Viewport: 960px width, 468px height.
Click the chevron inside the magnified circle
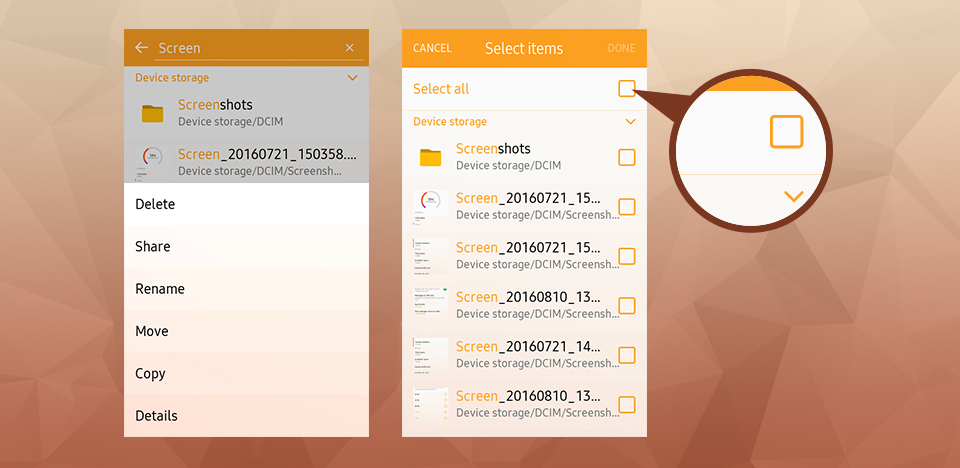(794, 197)
